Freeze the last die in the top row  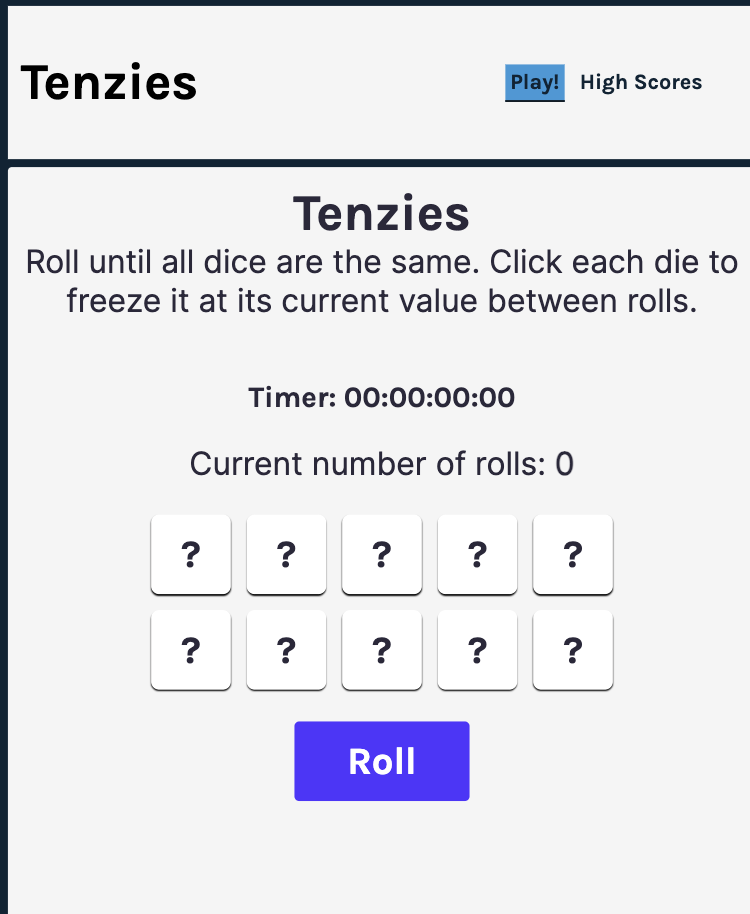[573, 554]
